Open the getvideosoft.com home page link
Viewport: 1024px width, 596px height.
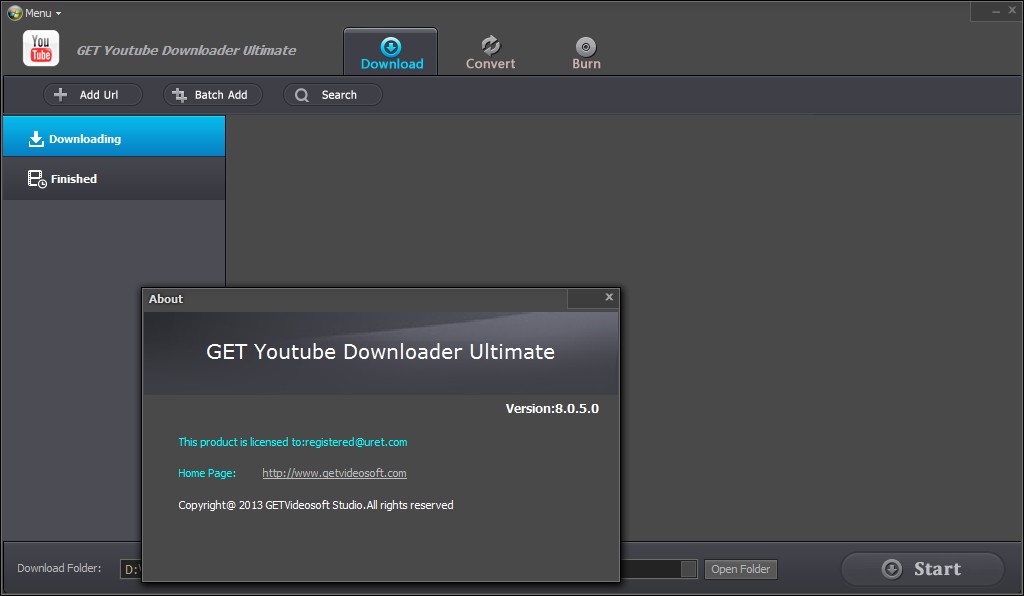(334, 473)
